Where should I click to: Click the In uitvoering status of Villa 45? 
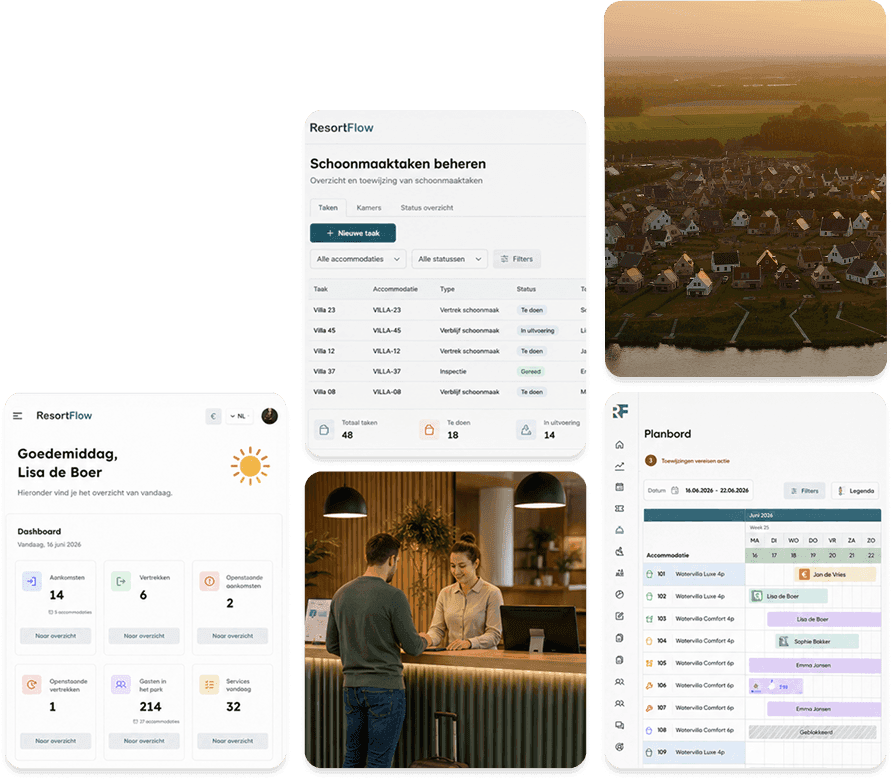click(x=537, y=331)
